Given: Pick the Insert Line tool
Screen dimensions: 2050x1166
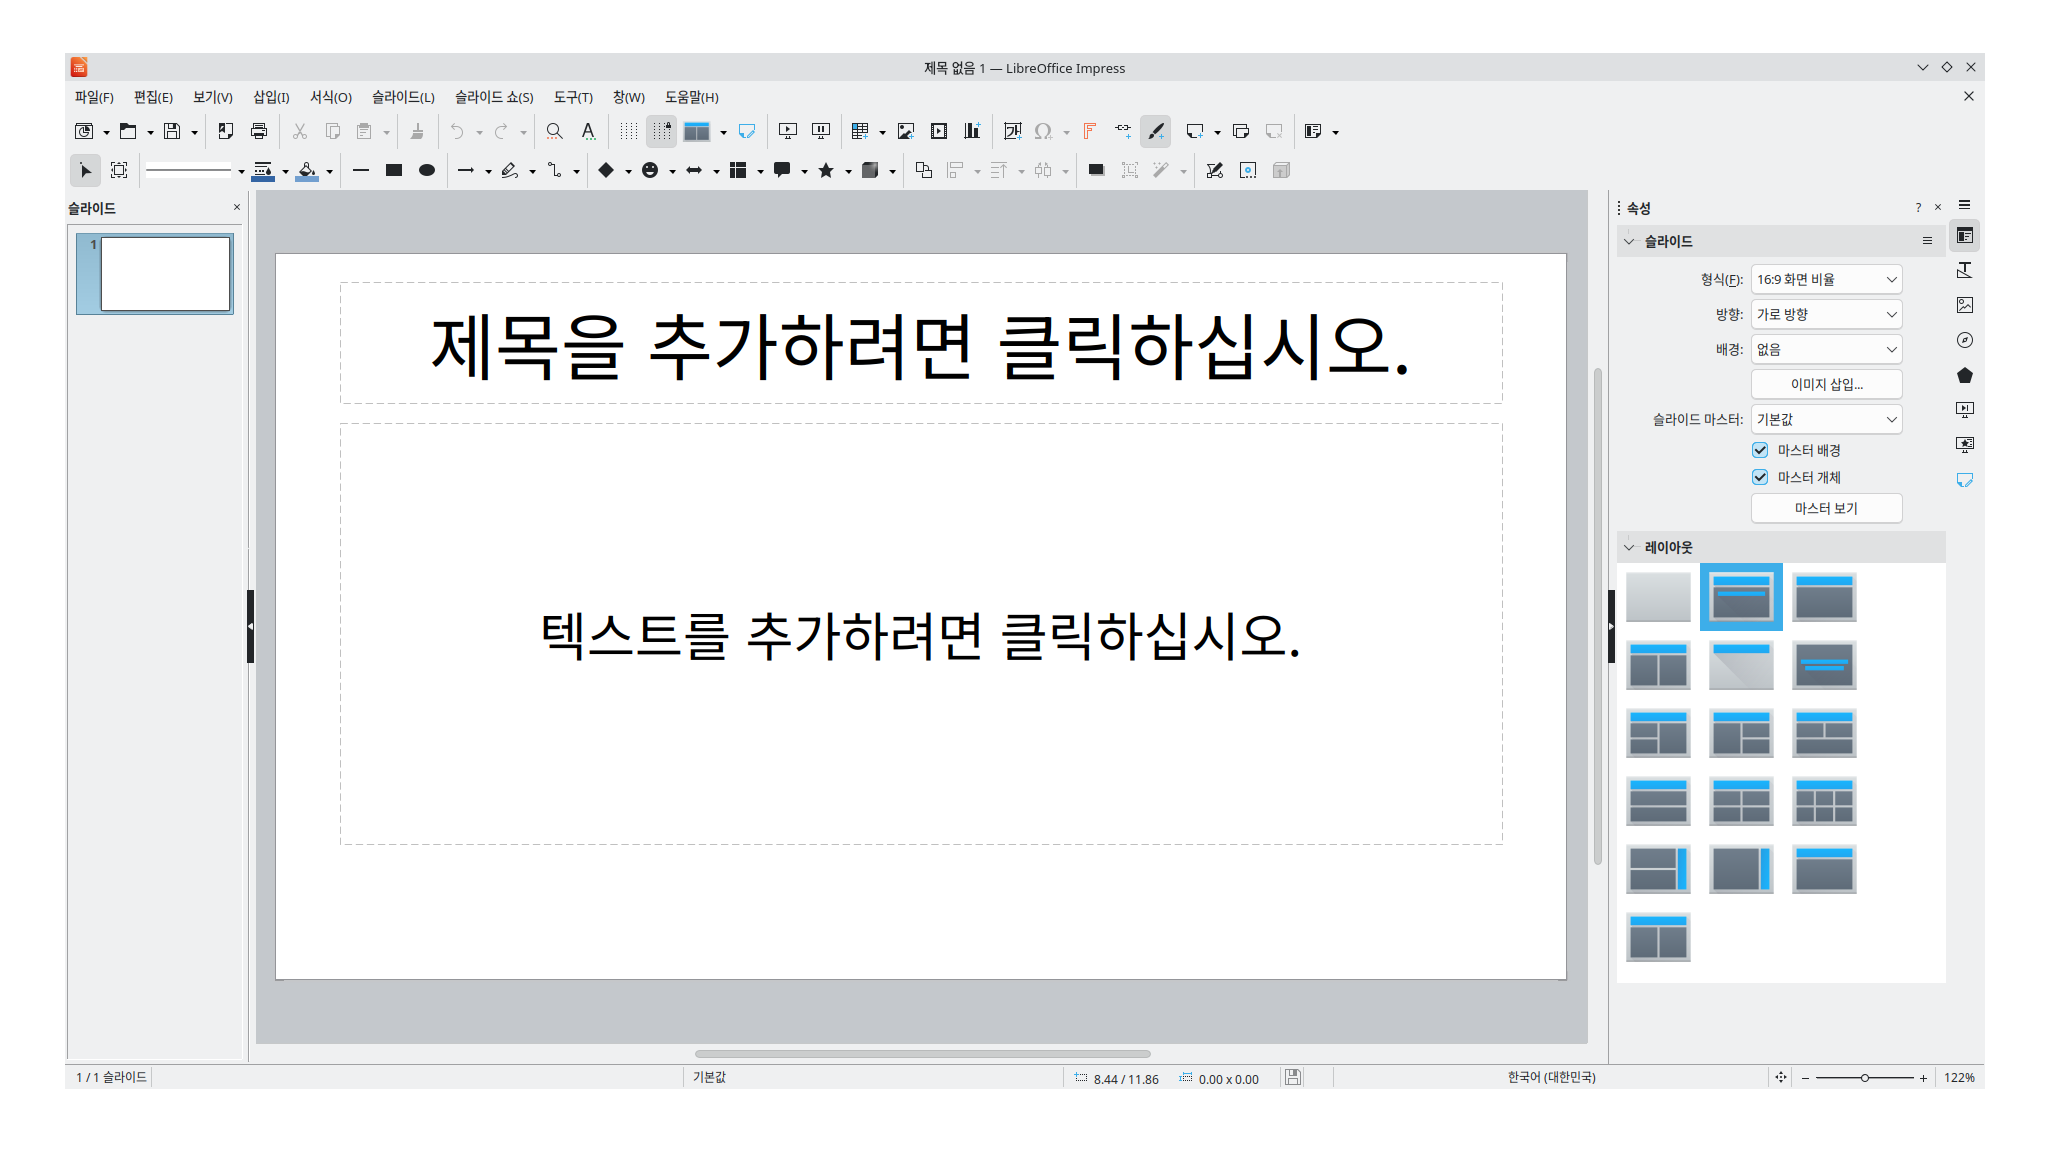Looking at the screenshot, I should (361, 170).
